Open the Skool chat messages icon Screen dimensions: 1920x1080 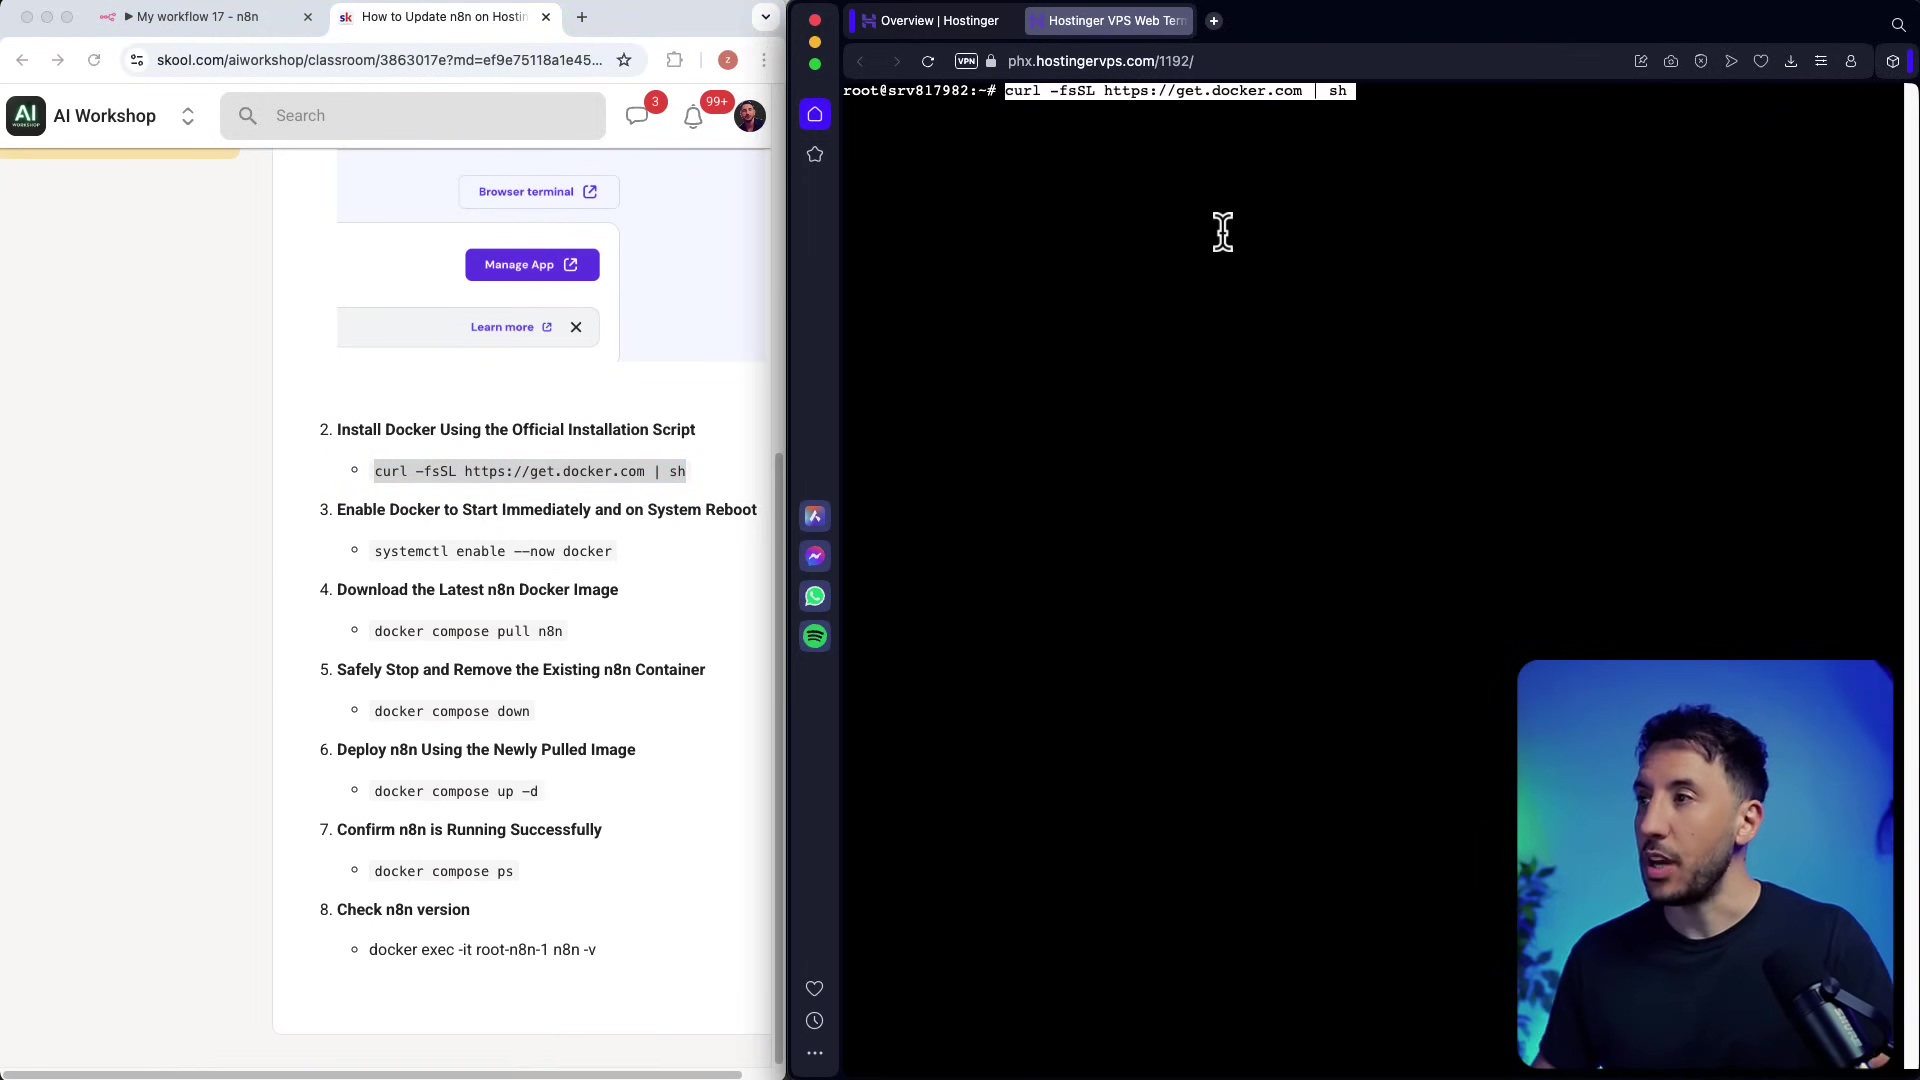click(x=637, y=116)
